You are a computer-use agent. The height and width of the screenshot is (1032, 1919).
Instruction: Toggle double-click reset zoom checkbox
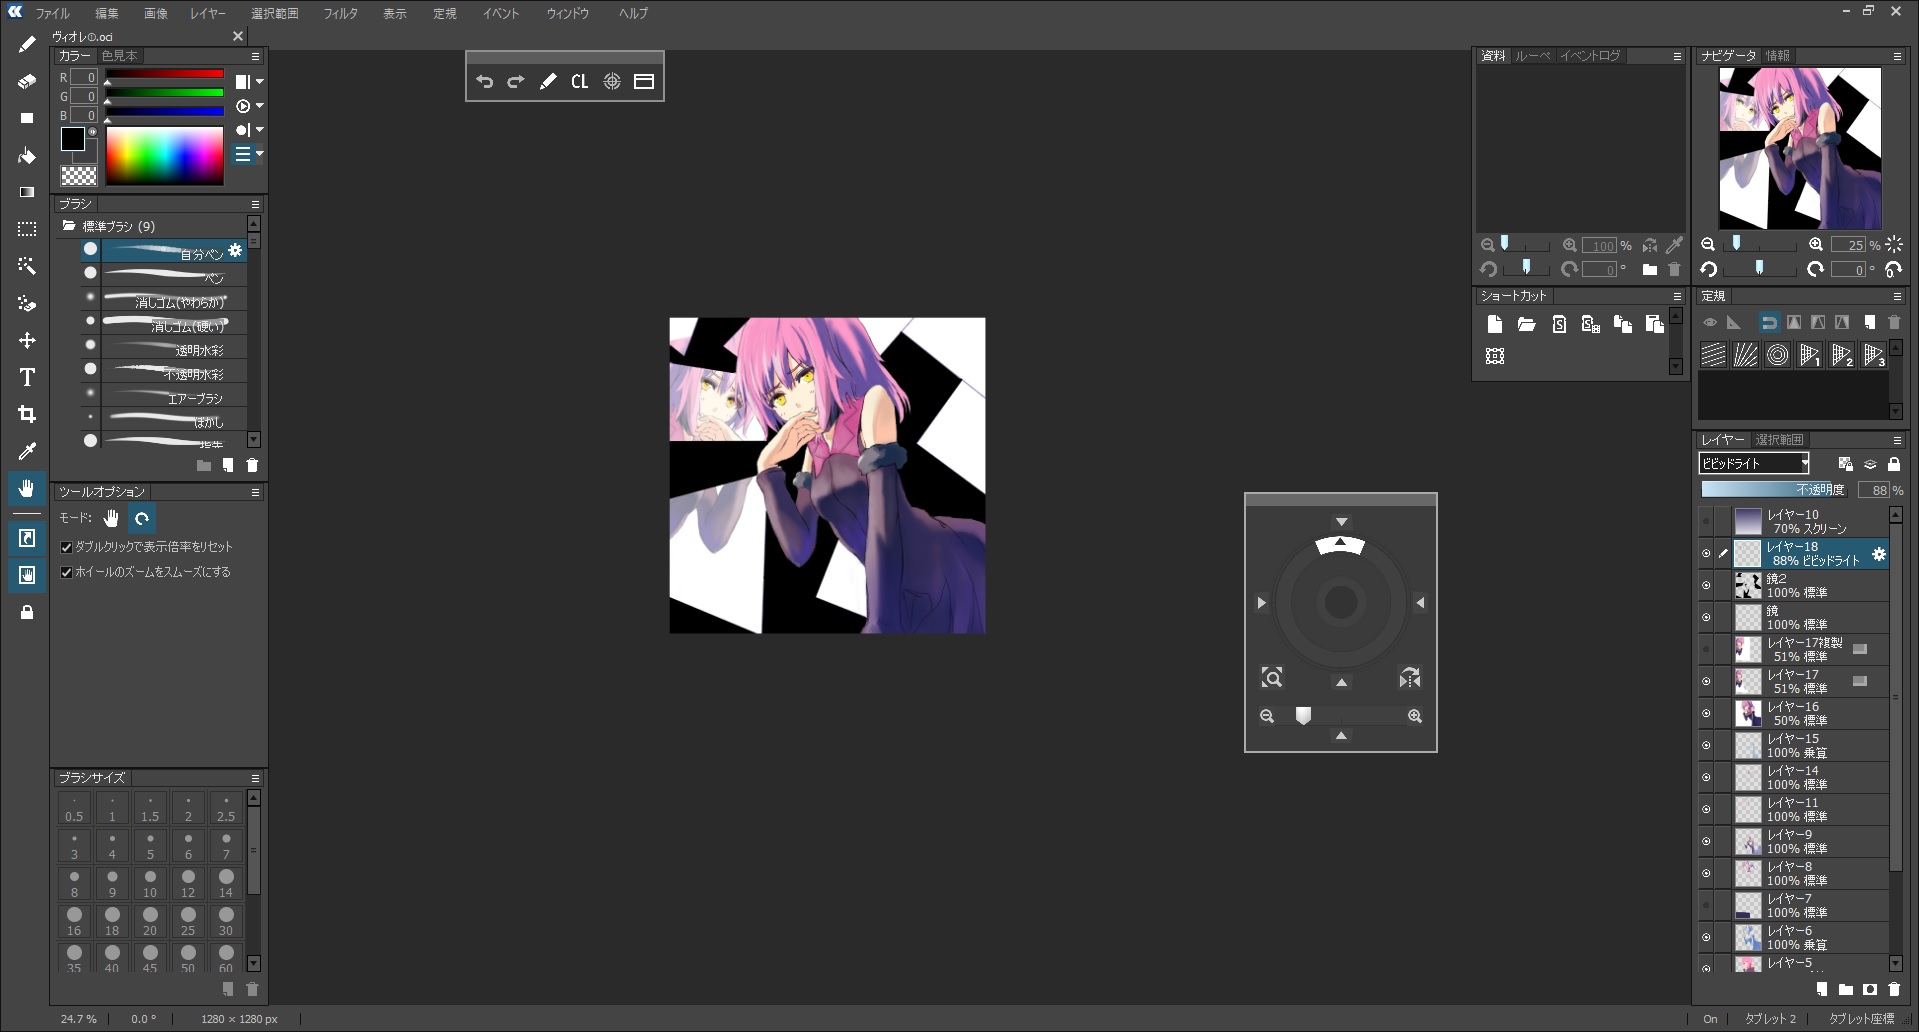pos(67,547)
